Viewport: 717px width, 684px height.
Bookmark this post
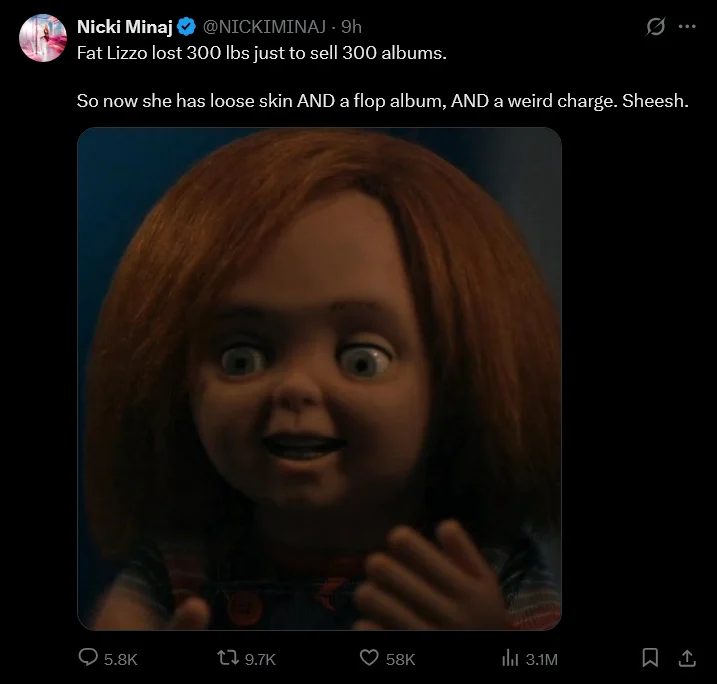click(x=650, y=658)
